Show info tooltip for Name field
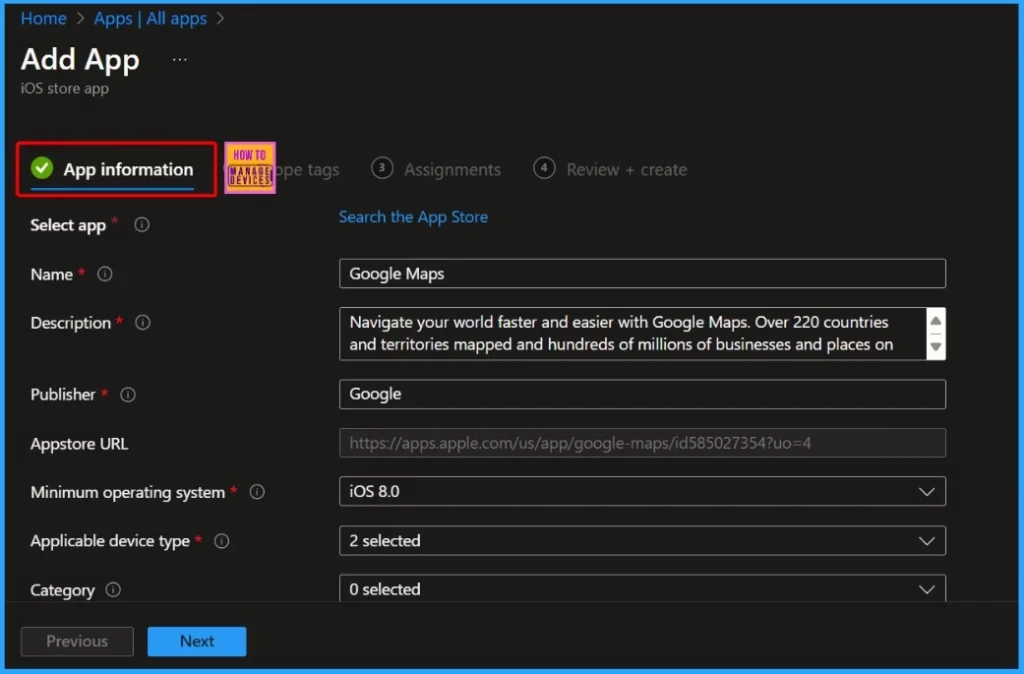The image size is (1024, 674). pyautogui.click(x=104, y=274)
